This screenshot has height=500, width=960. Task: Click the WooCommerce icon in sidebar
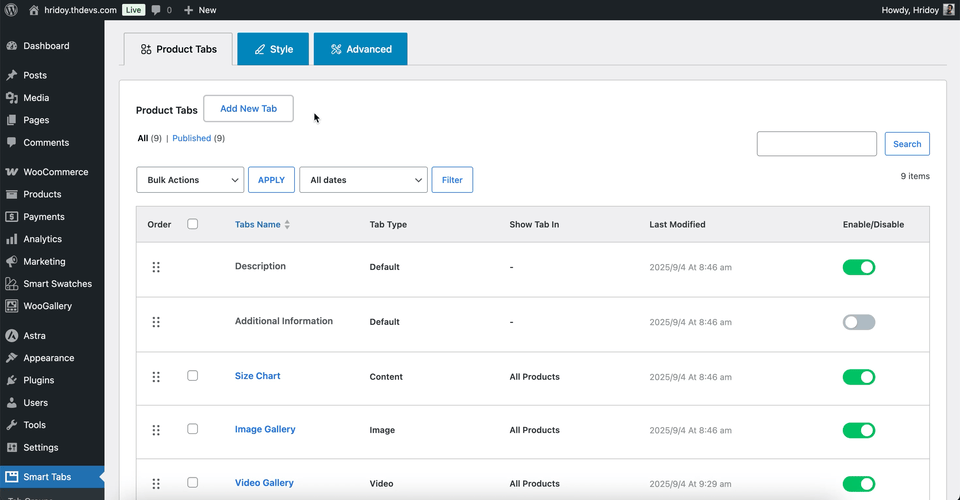click(11, 172)
